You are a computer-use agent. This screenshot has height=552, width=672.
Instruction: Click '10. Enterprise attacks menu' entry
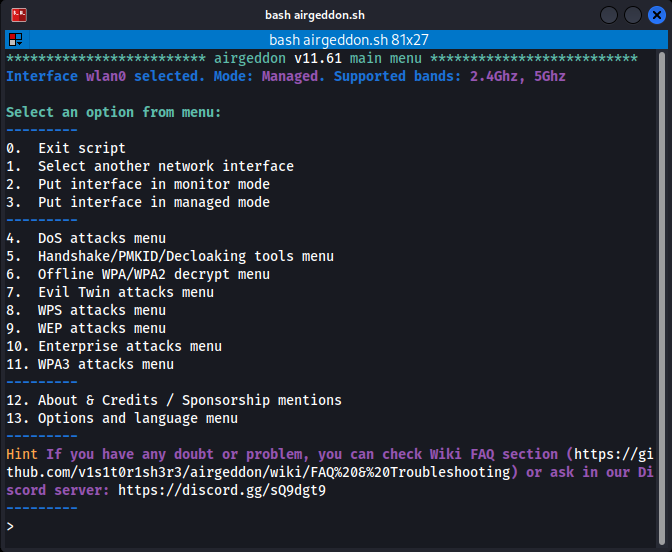click(114, 346)
